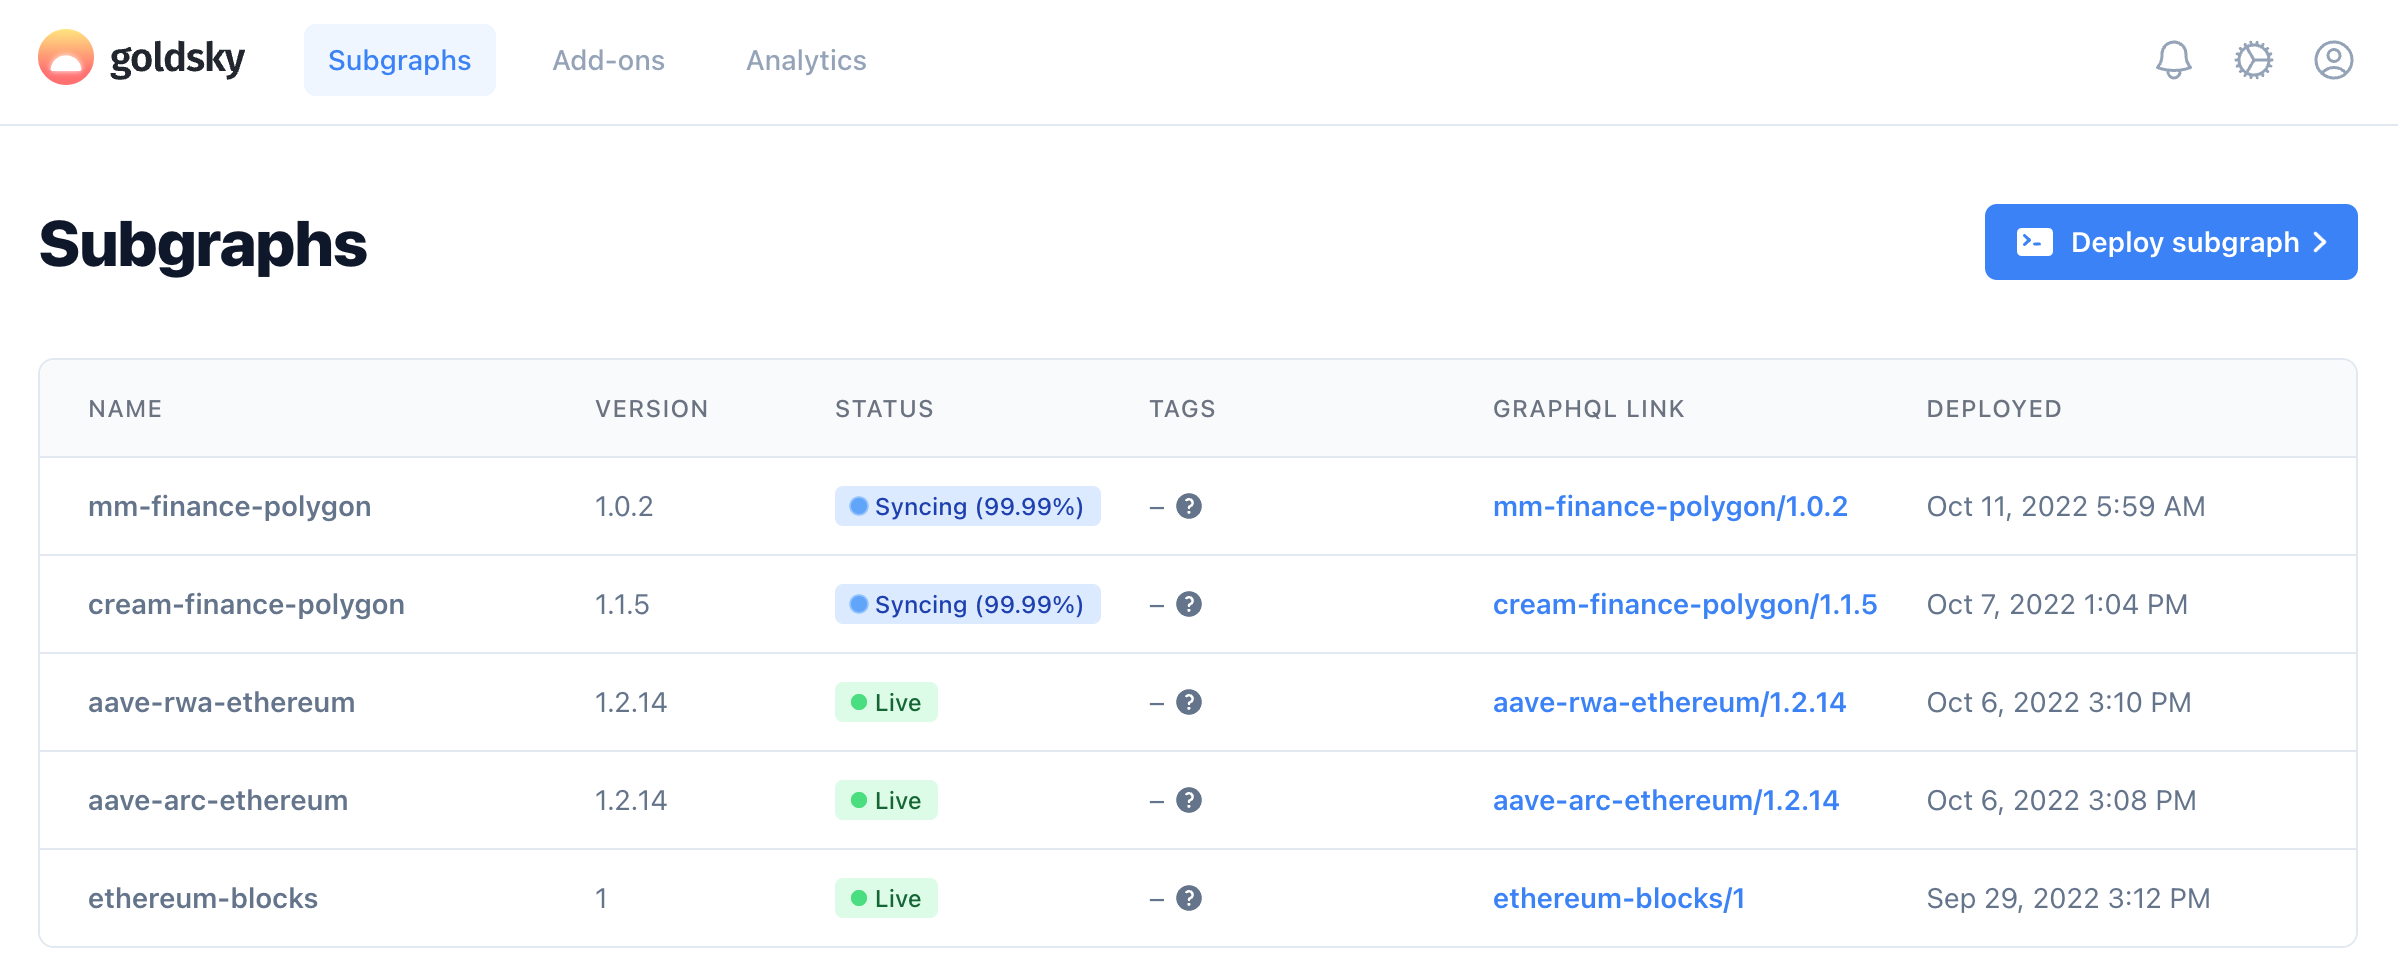
Task: Switch to the Analytics tab
Action: tap(805, 60)
